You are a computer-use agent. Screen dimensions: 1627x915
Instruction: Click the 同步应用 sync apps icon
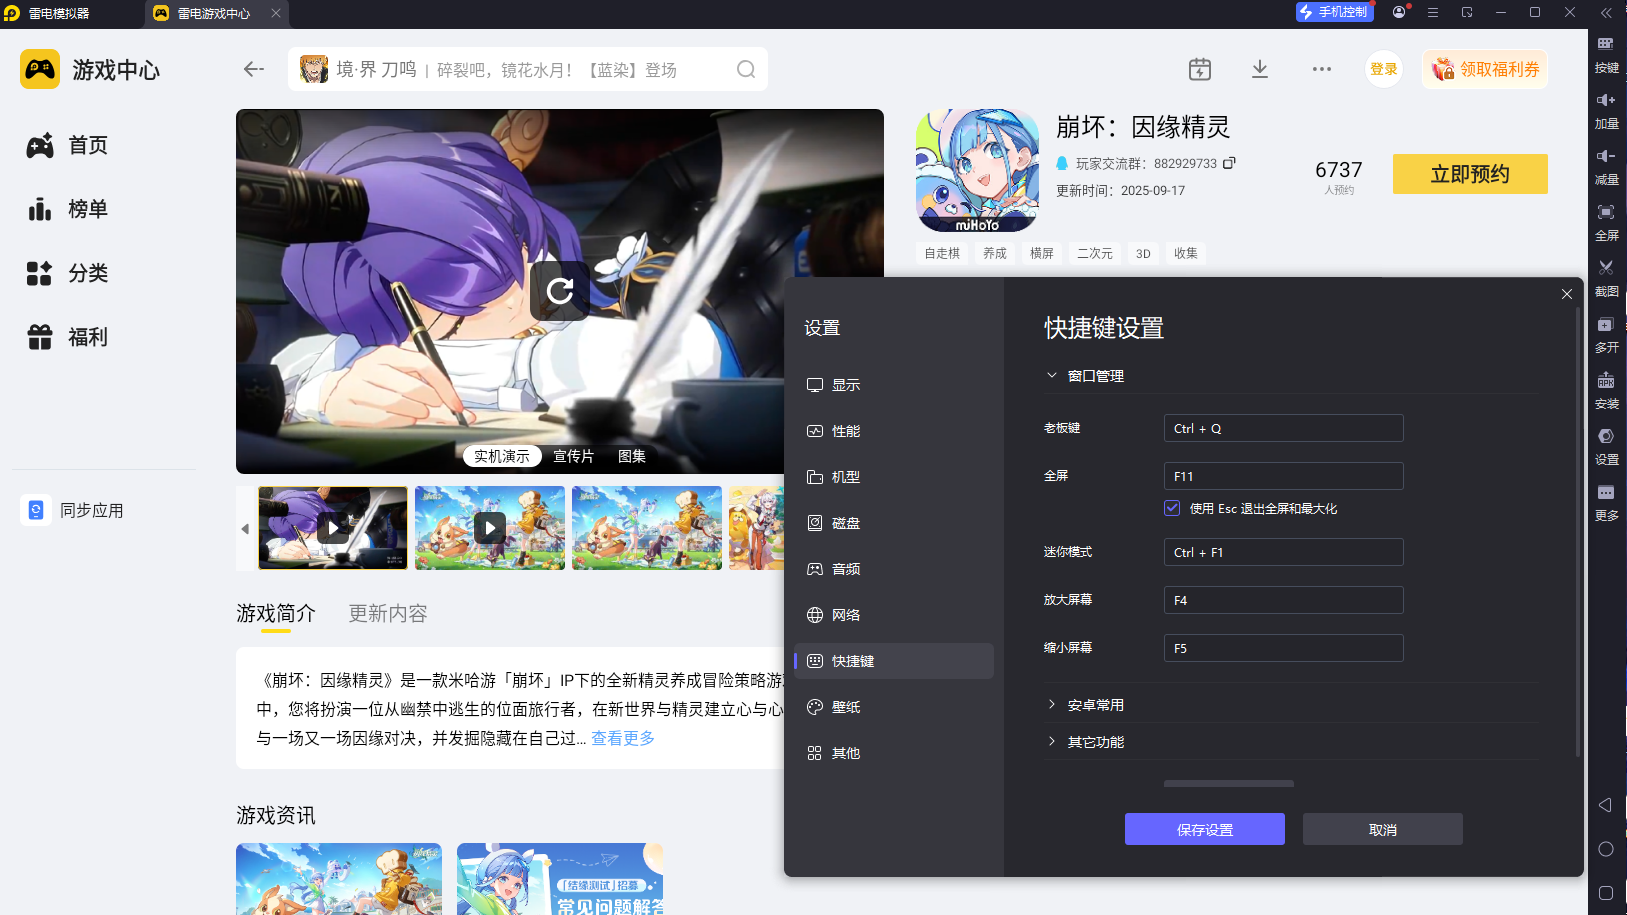36,509
